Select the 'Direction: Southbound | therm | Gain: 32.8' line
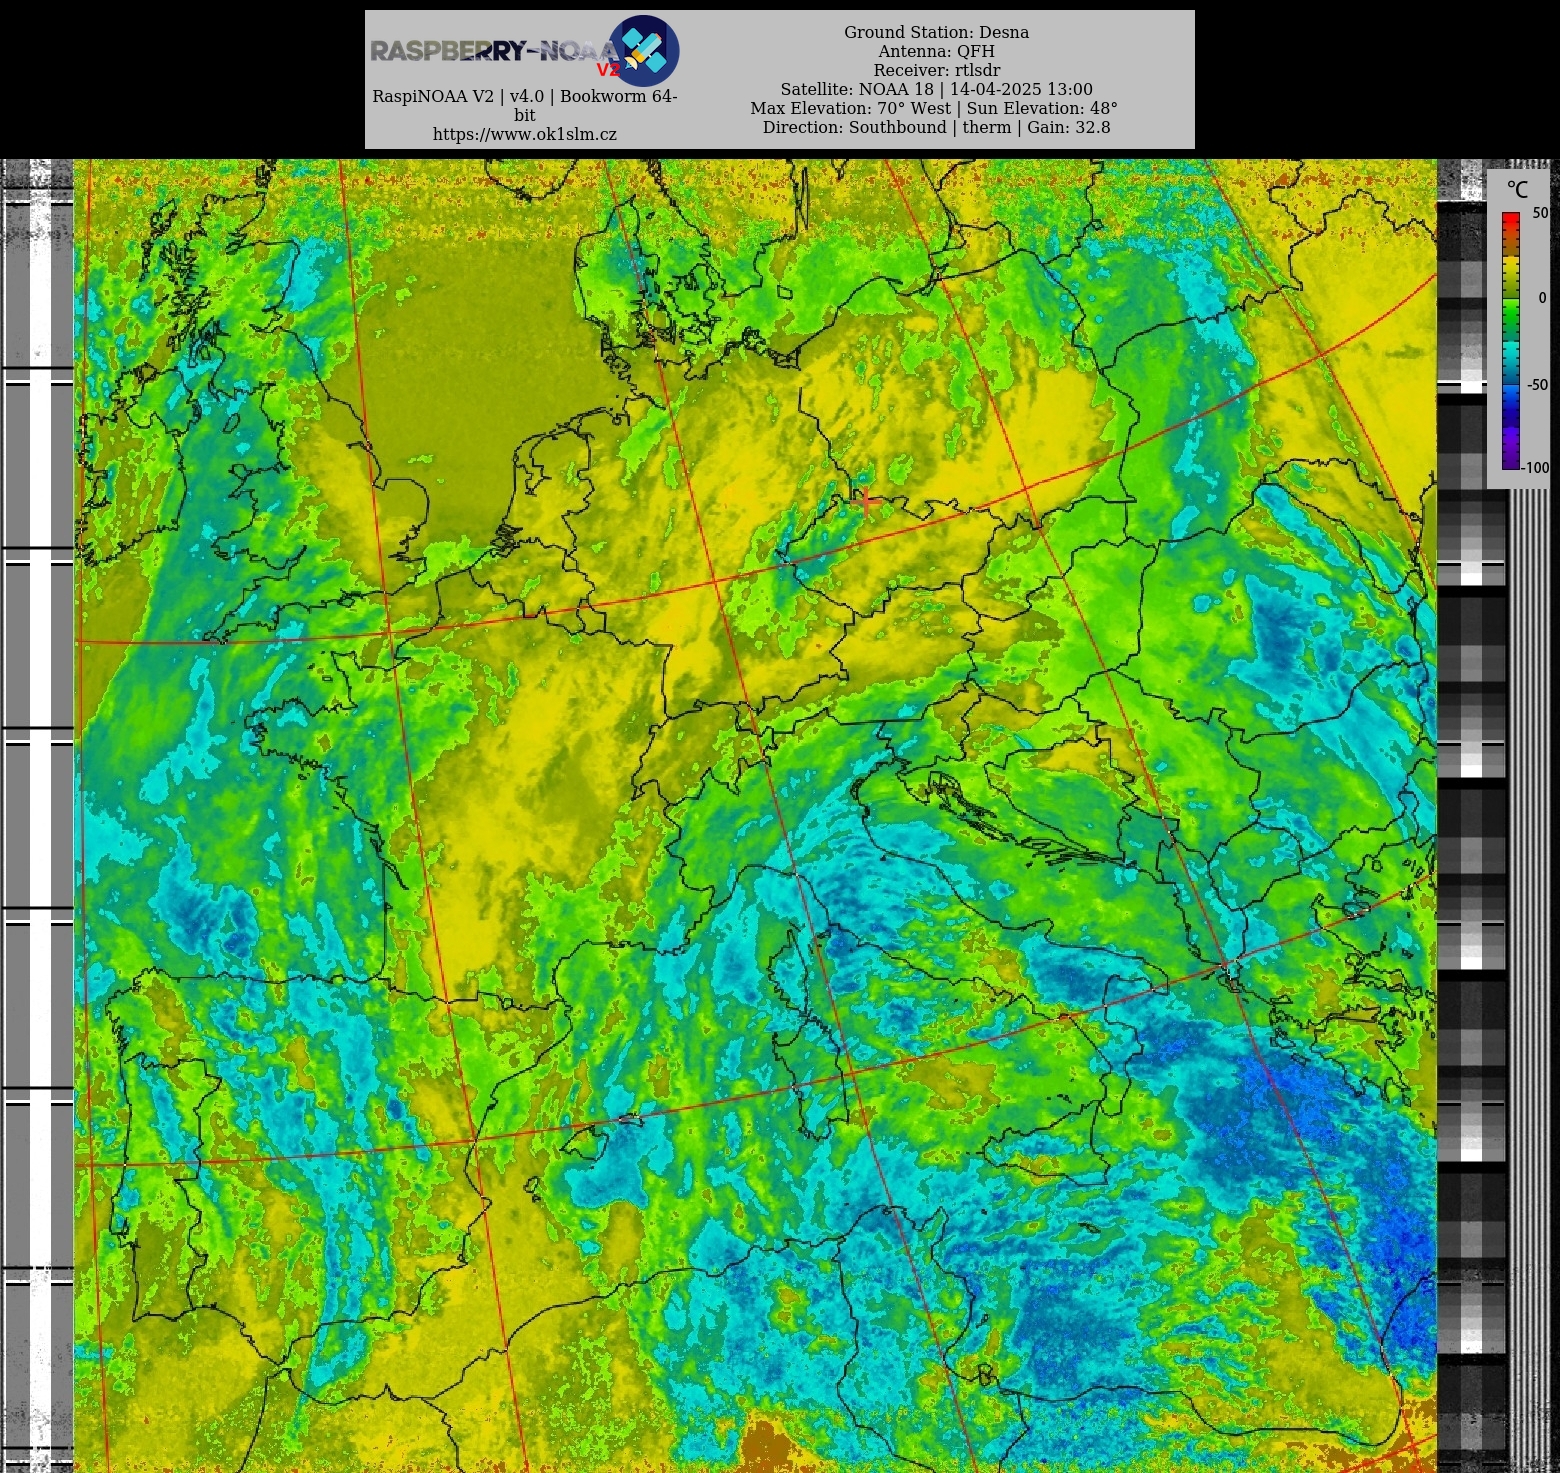 coord(936,127)
